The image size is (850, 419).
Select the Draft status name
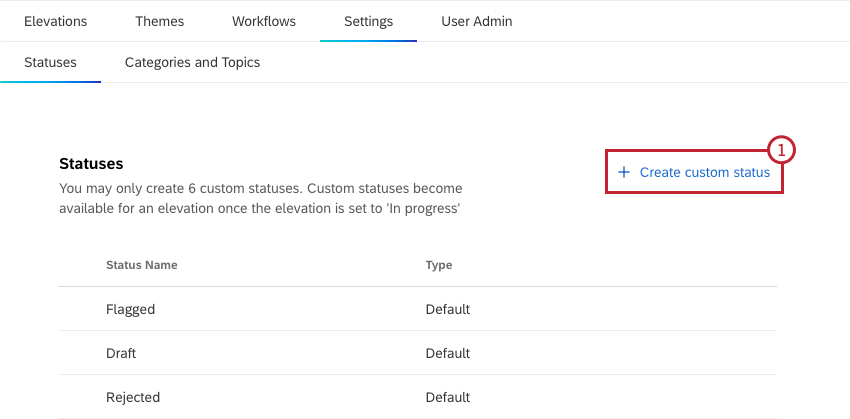(x=121, y=353)
